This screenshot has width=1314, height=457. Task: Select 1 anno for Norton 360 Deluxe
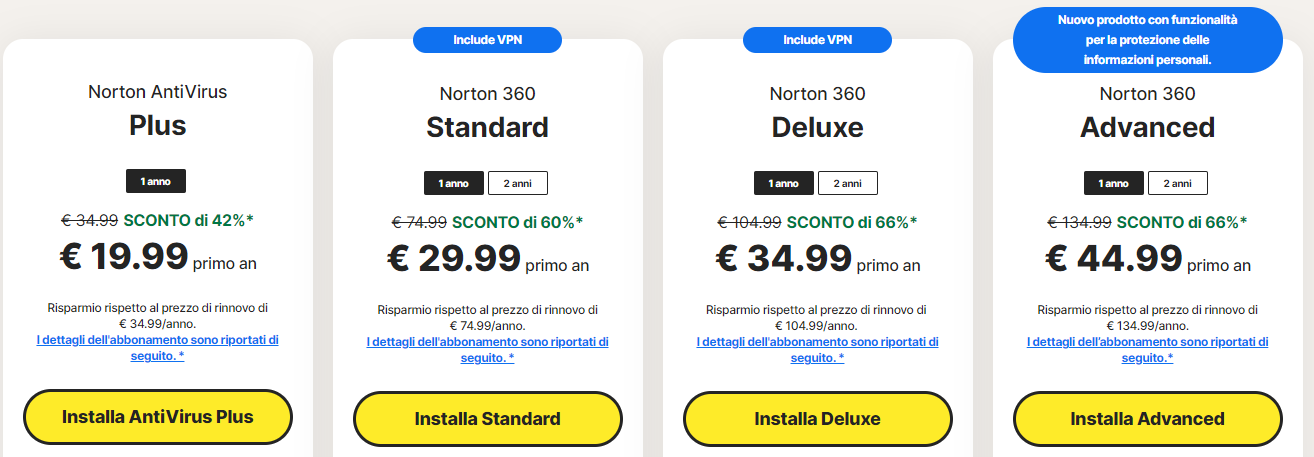pos(785,183)
